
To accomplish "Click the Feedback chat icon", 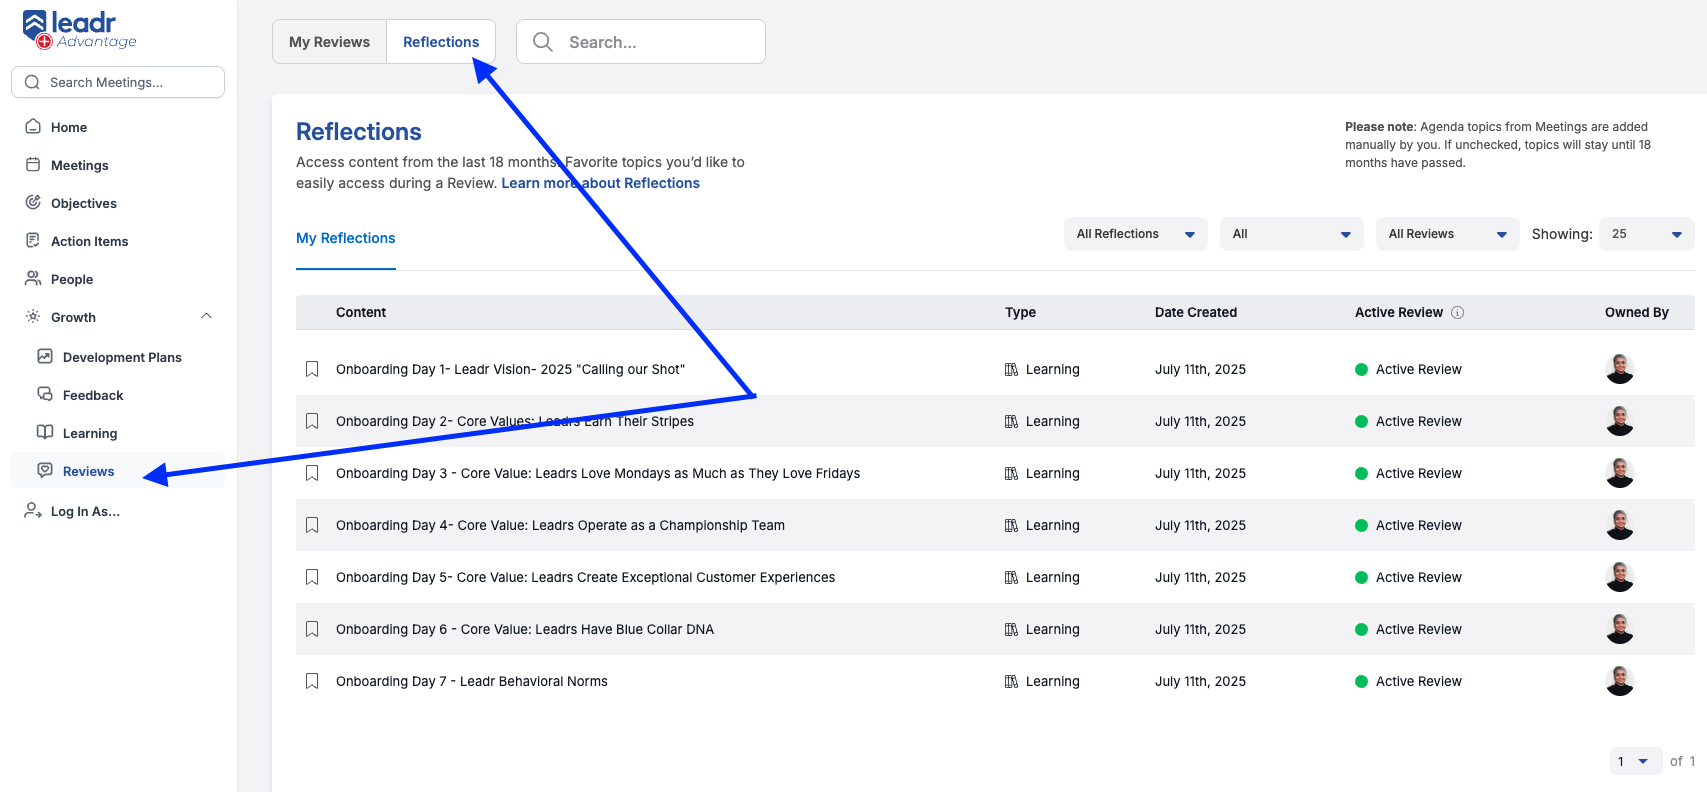I will click(x=45, y=394).
